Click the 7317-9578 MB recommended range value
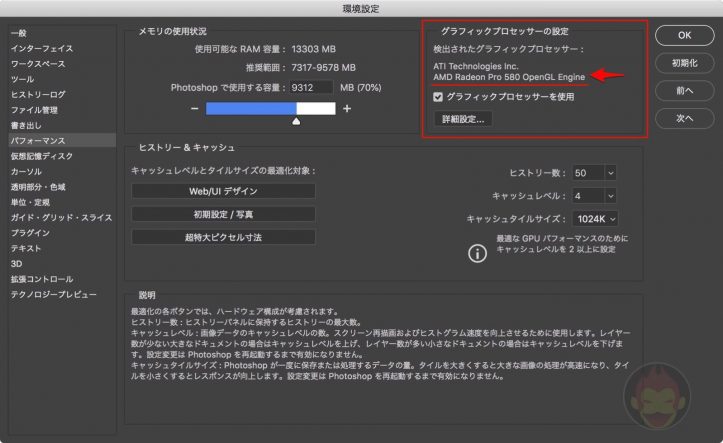Screen dimensions: 723x443 [x=324, y=67]
